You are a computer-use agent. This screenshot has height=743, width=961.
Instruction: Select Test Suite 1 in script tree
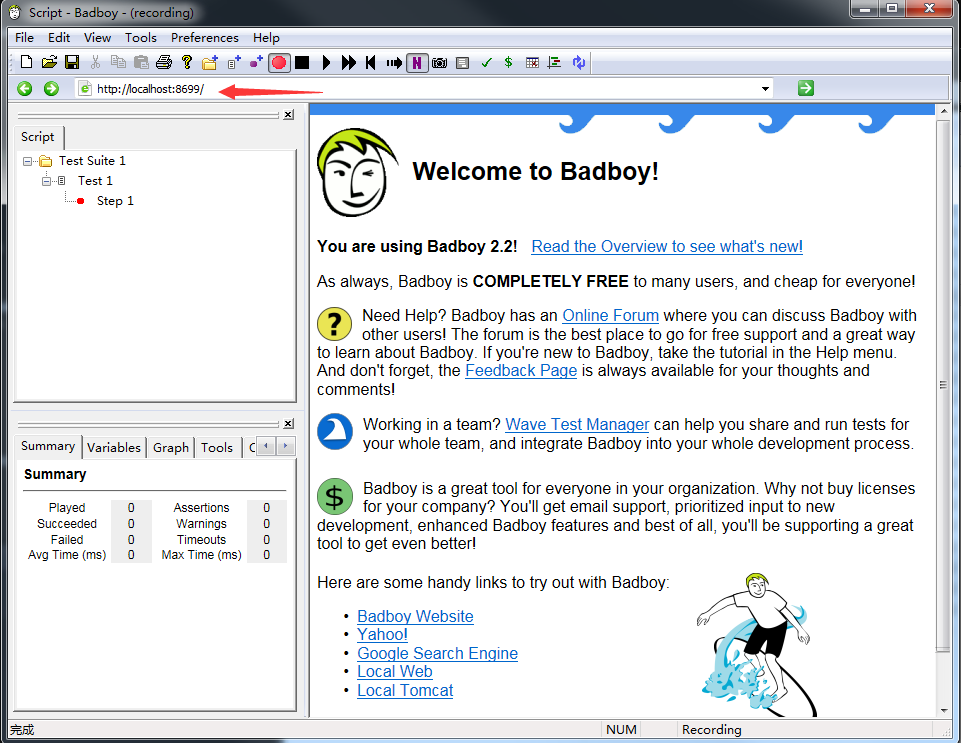92,161
